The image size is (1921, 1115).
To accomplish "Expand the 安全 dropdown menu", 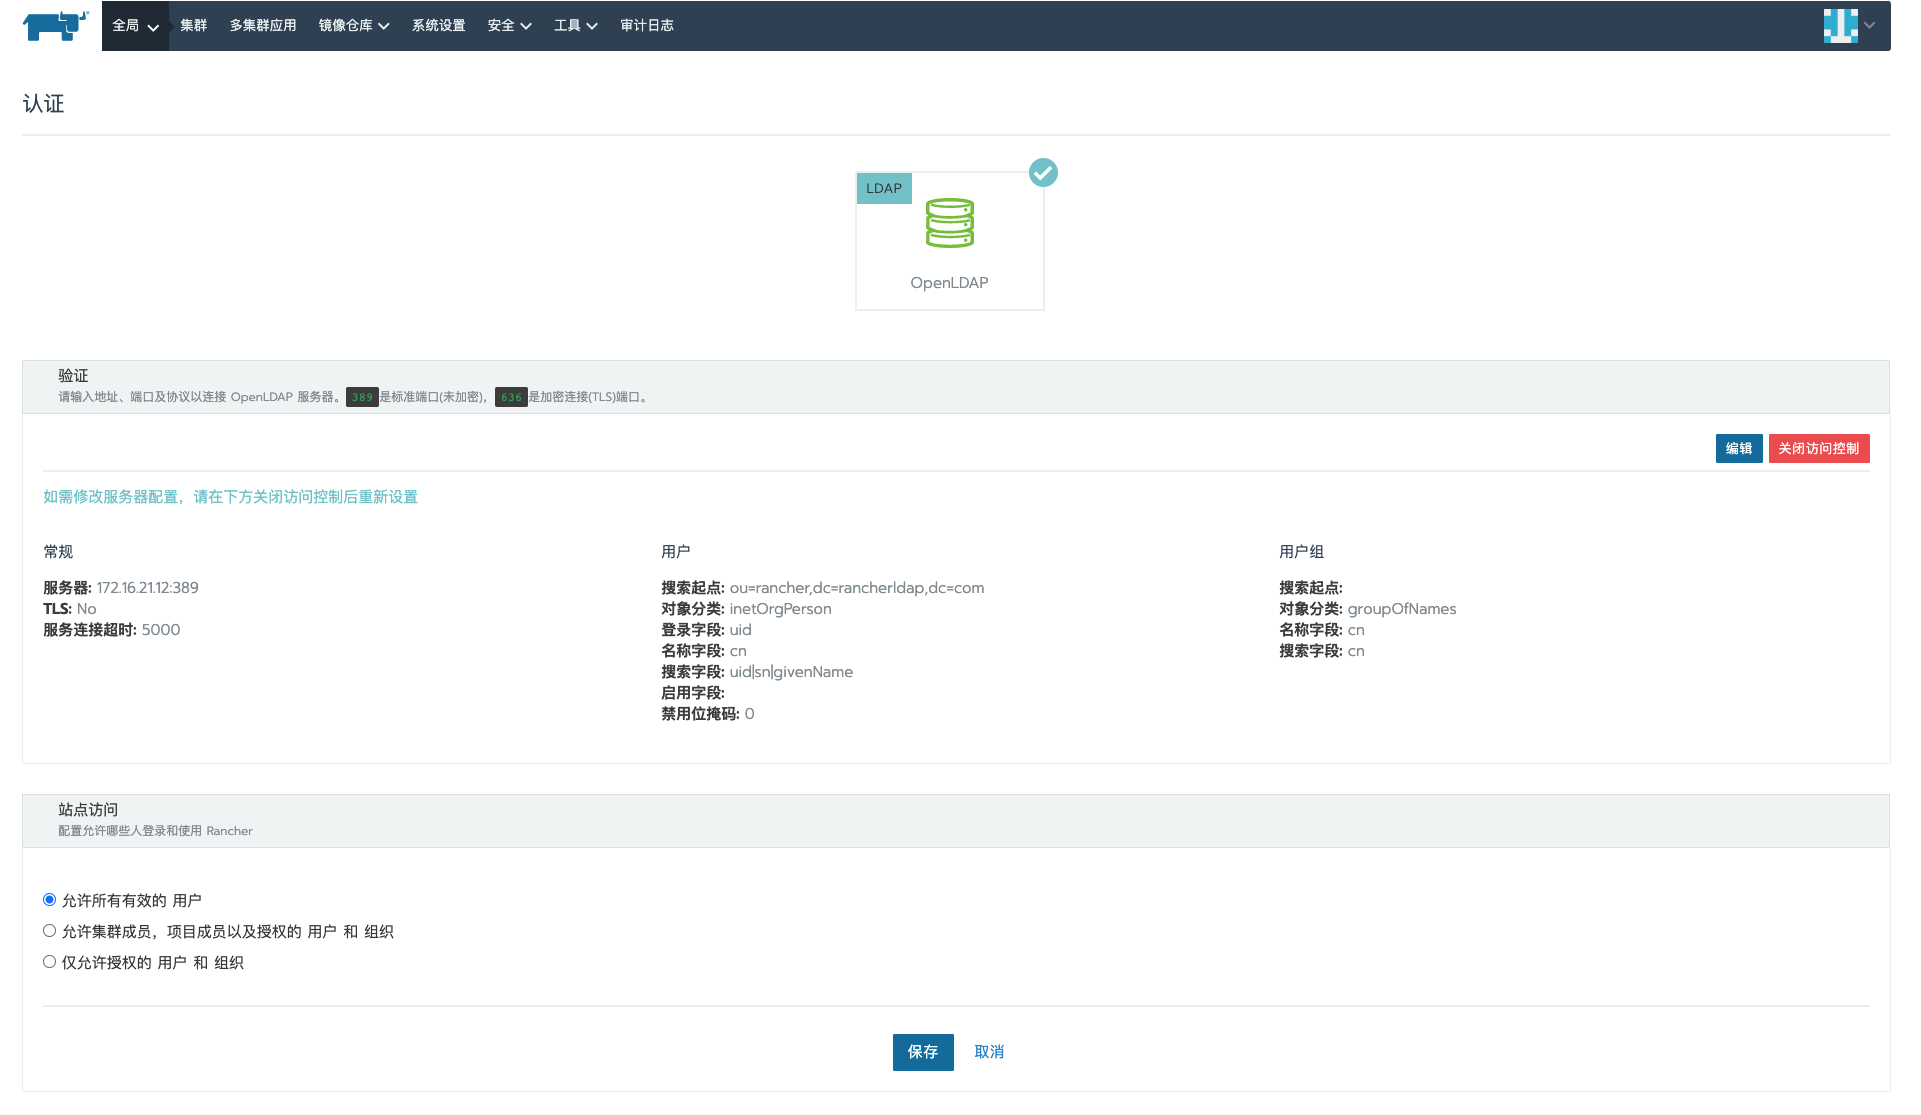I will tap(509, 26).
